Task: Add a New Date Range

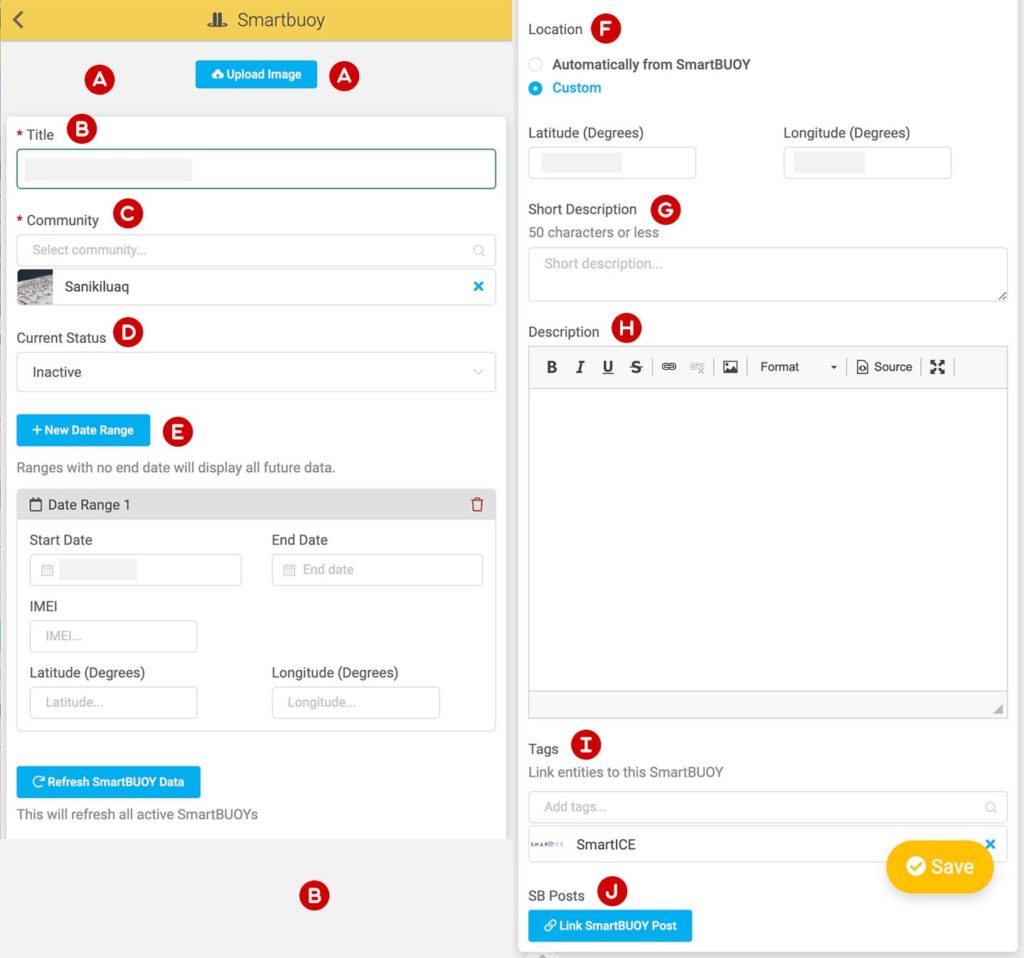Action: point(83,430)
